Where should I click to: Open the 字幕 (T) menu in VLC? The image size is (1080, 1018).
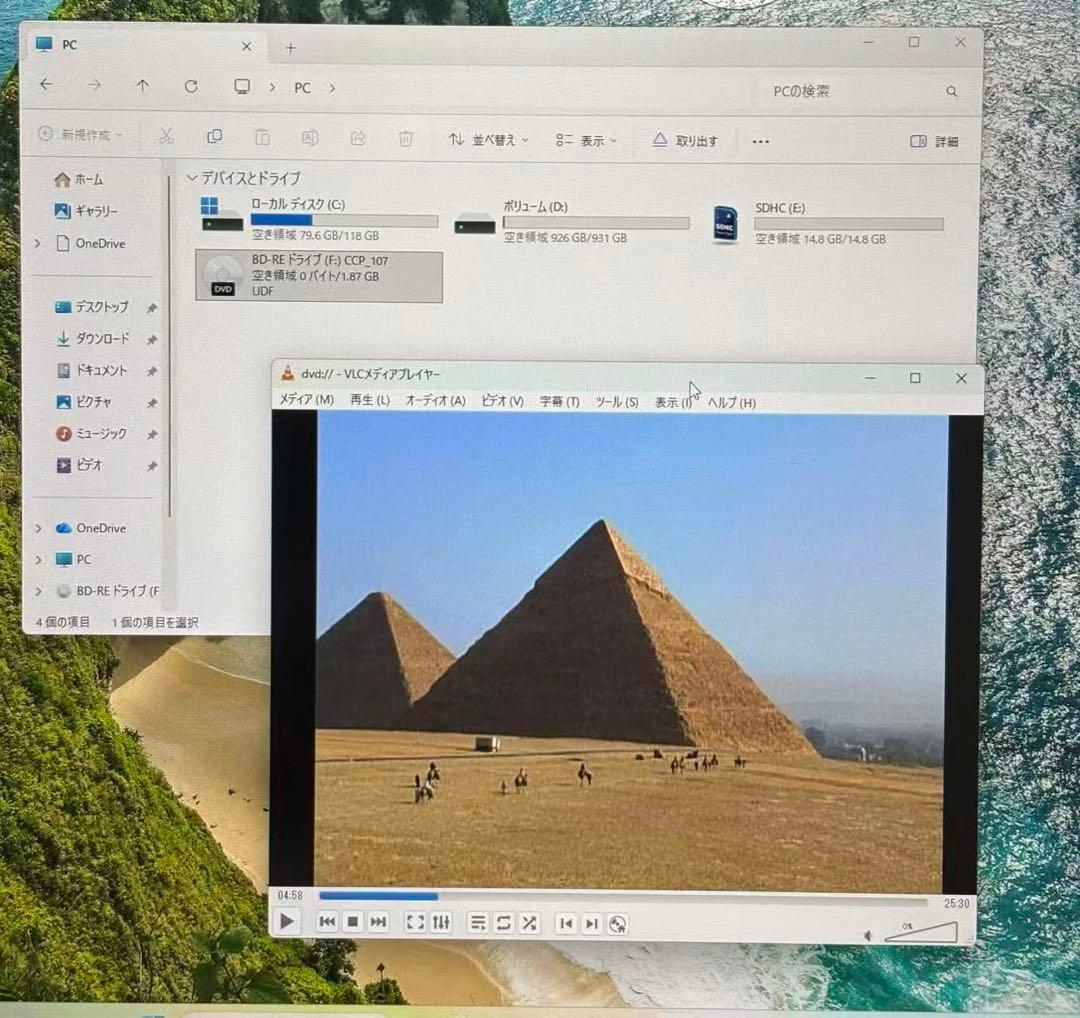[559, 401]
